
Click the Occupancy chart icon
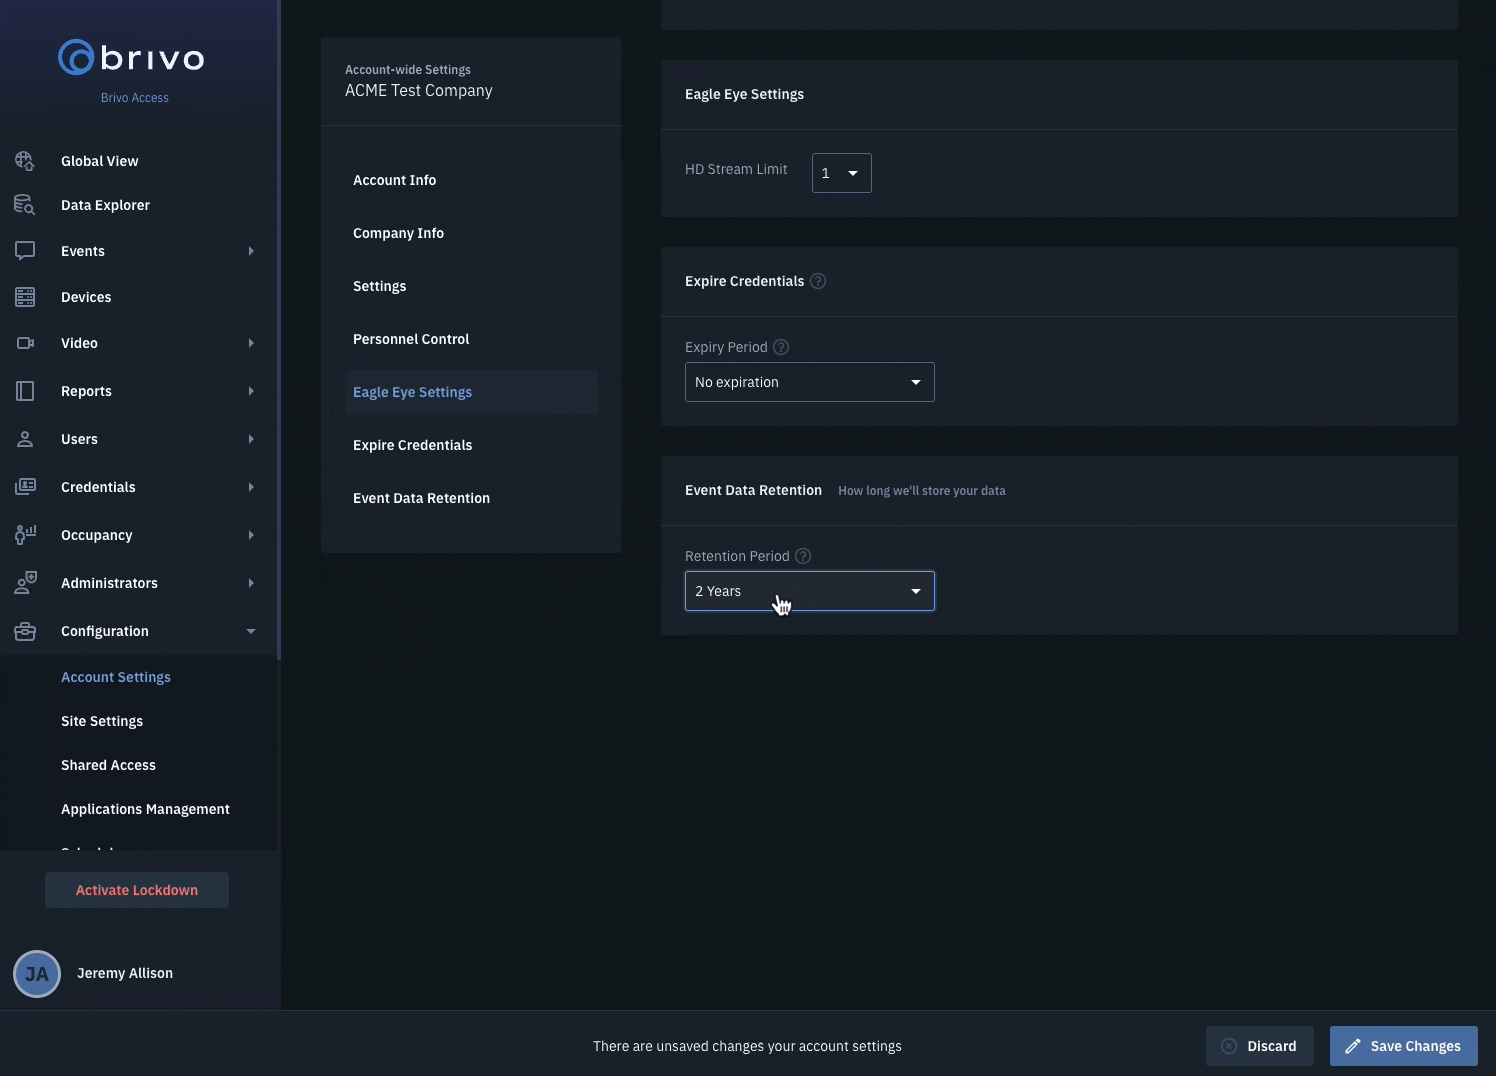pyautogui.click(x=25, y=535)
